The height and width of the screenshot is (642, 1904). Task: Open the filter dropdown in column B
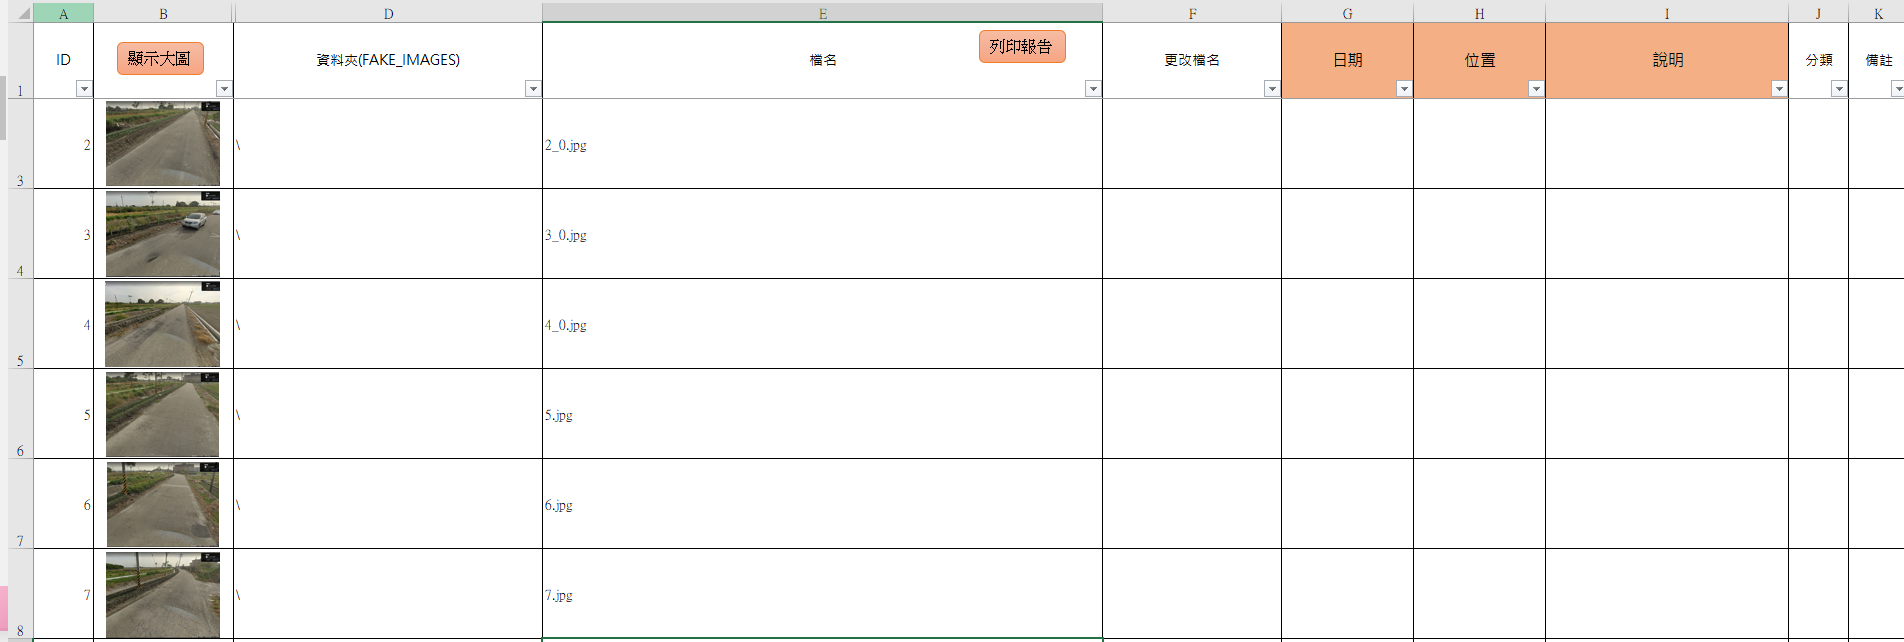coord(224,89)
